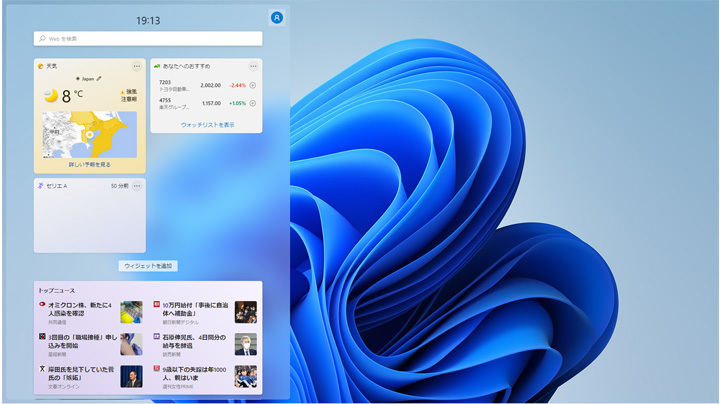Open the オミクロン株 article thumbnail

coord(131,312)
